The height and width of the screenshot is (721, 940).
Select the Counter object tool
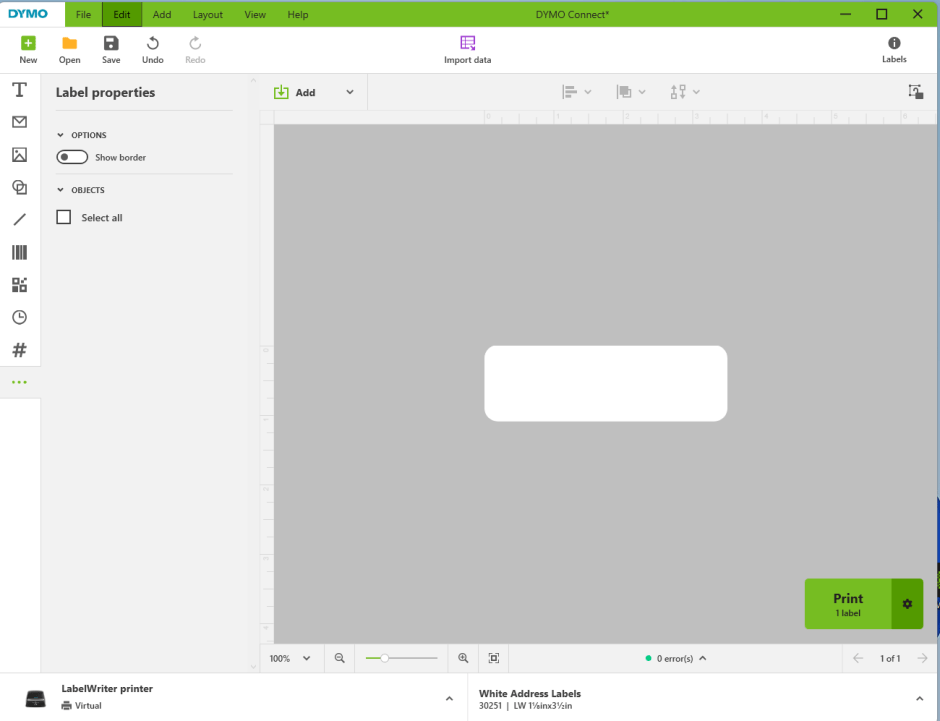click(19, 349)
